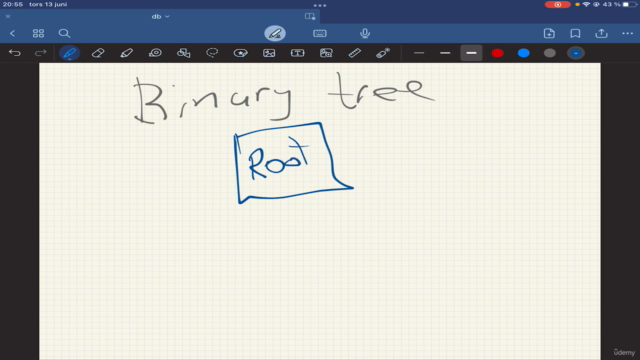Open the multitasking three-dots control
Screen dimensions: 640x360
point(320,5)
